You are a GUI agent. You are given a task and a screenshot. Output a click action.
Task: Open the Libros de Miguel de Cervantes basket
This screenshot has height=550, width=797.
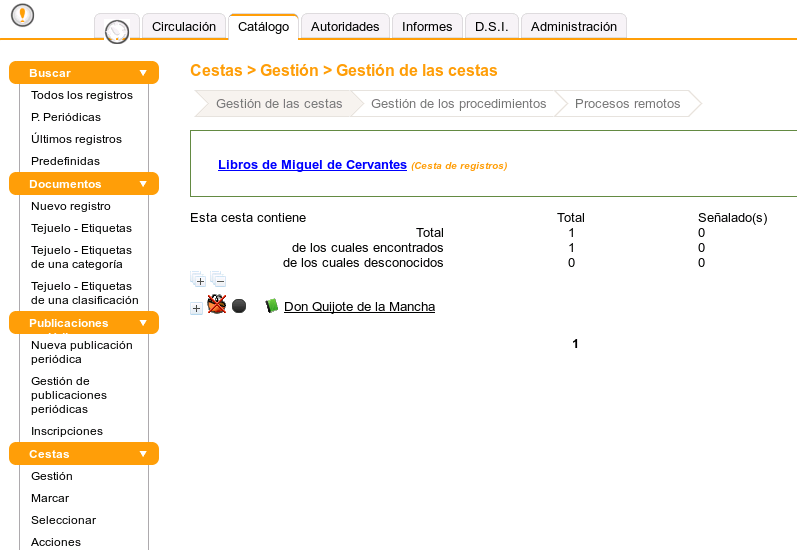point(312,164)
